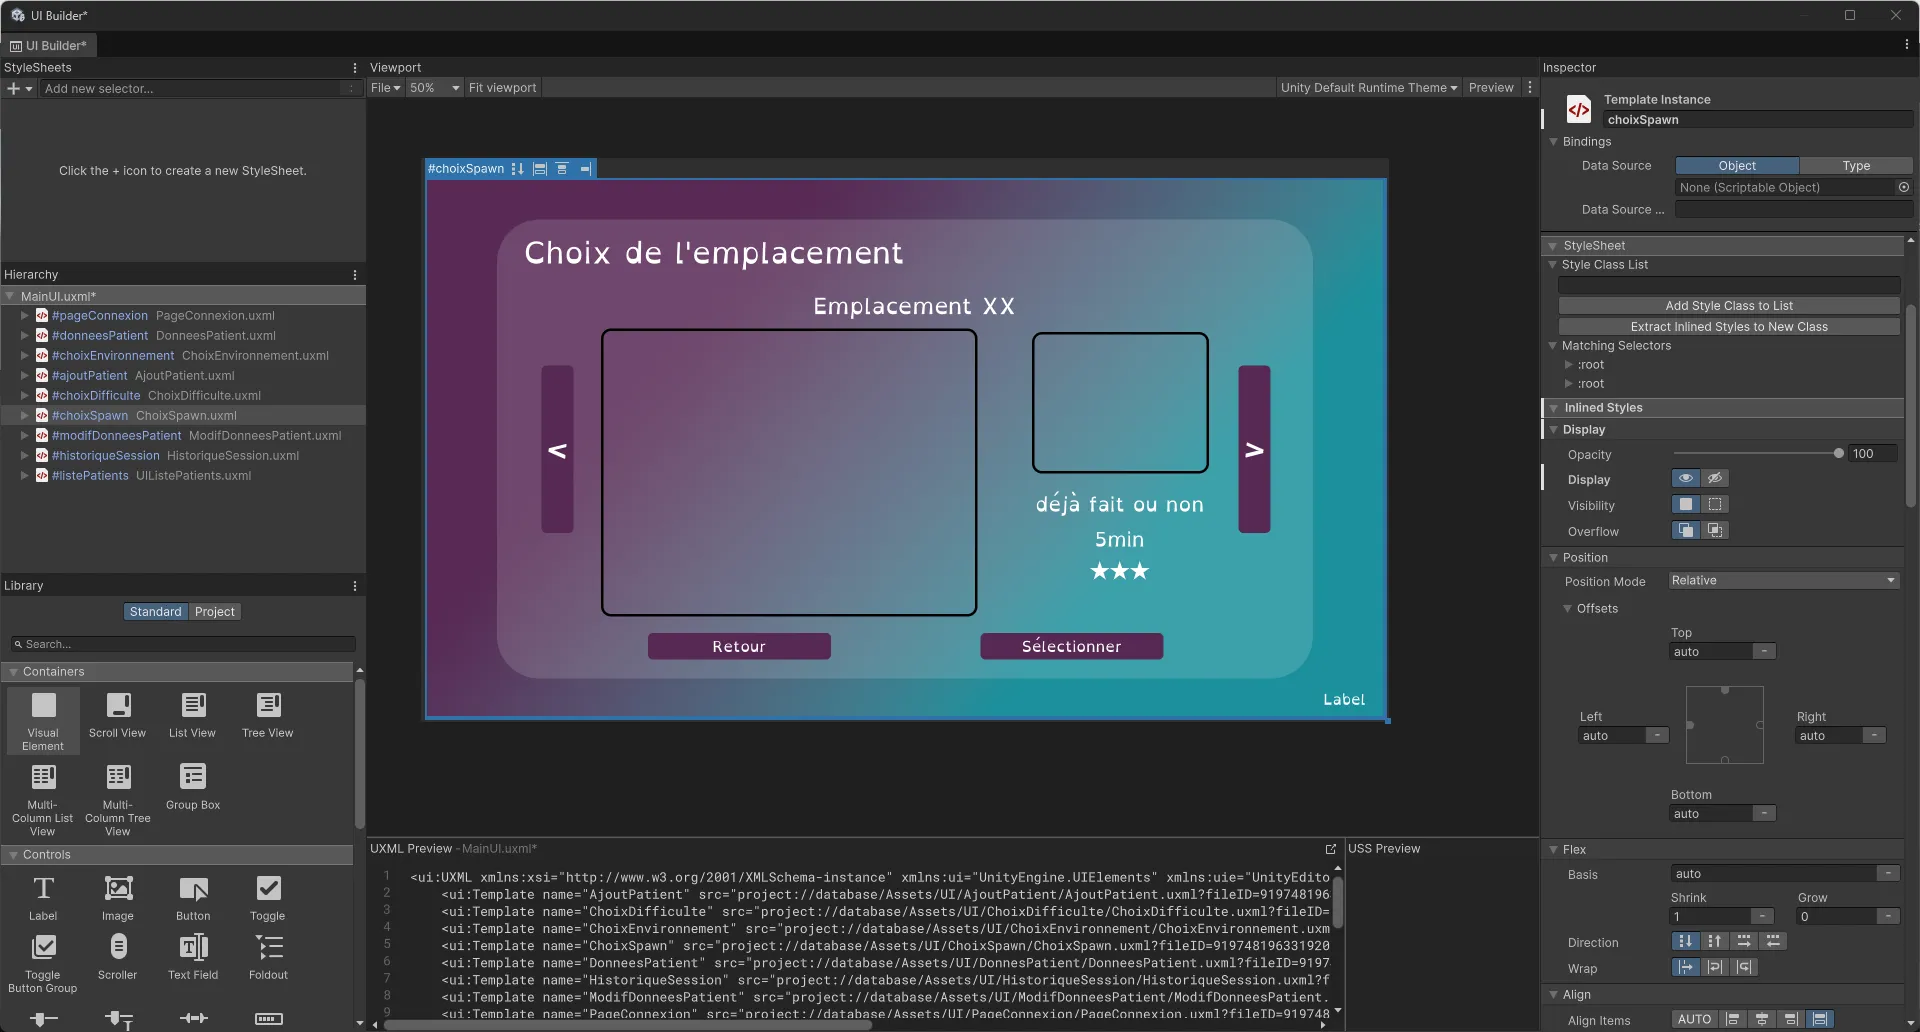Viewport: 1920px width, 1032px height.
Task: Open UXML Preview in external editor
Action: pos(1331,849)
